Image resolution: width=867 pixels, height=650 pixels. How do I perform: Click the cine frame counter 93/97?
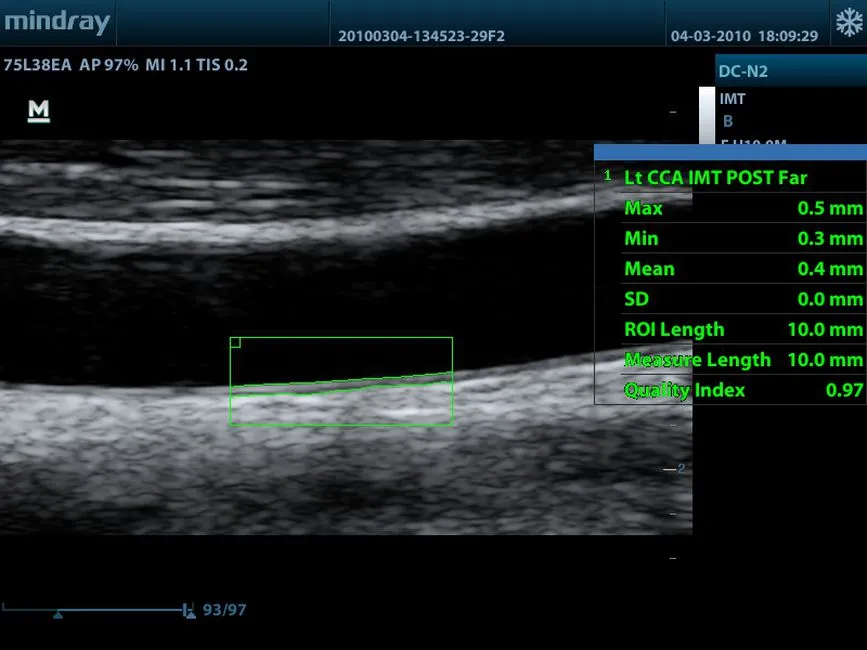point(224,609)
